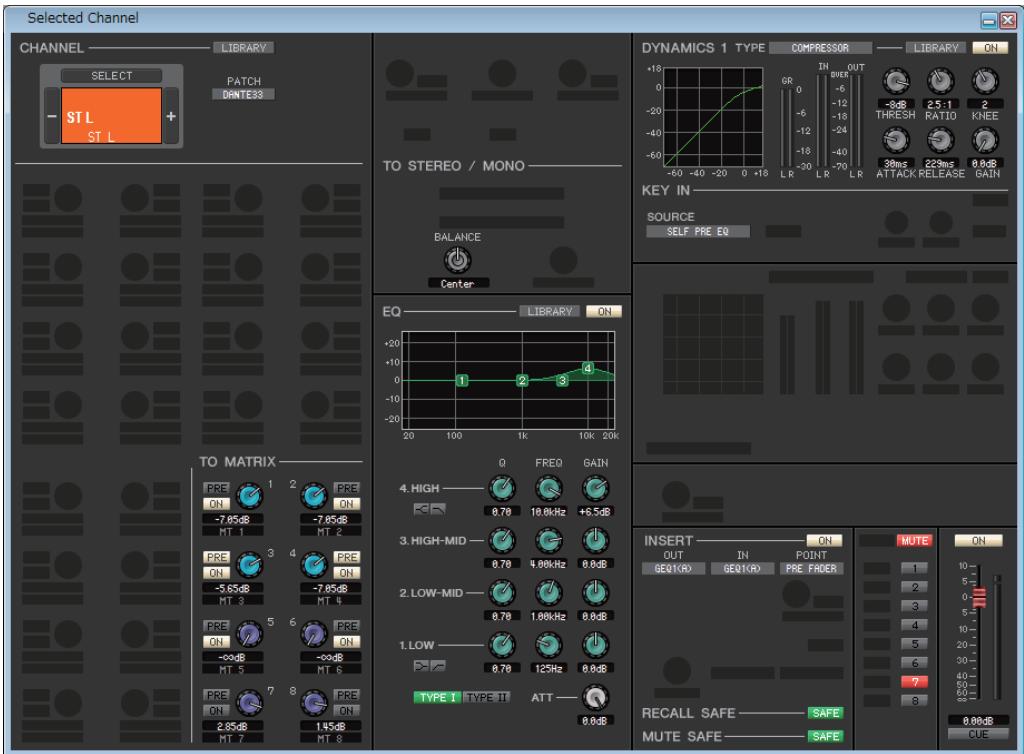This screenshot has height=754, width=1024.
Task: Adjust the matrix 5 send level knob
Action: point(249,634)
